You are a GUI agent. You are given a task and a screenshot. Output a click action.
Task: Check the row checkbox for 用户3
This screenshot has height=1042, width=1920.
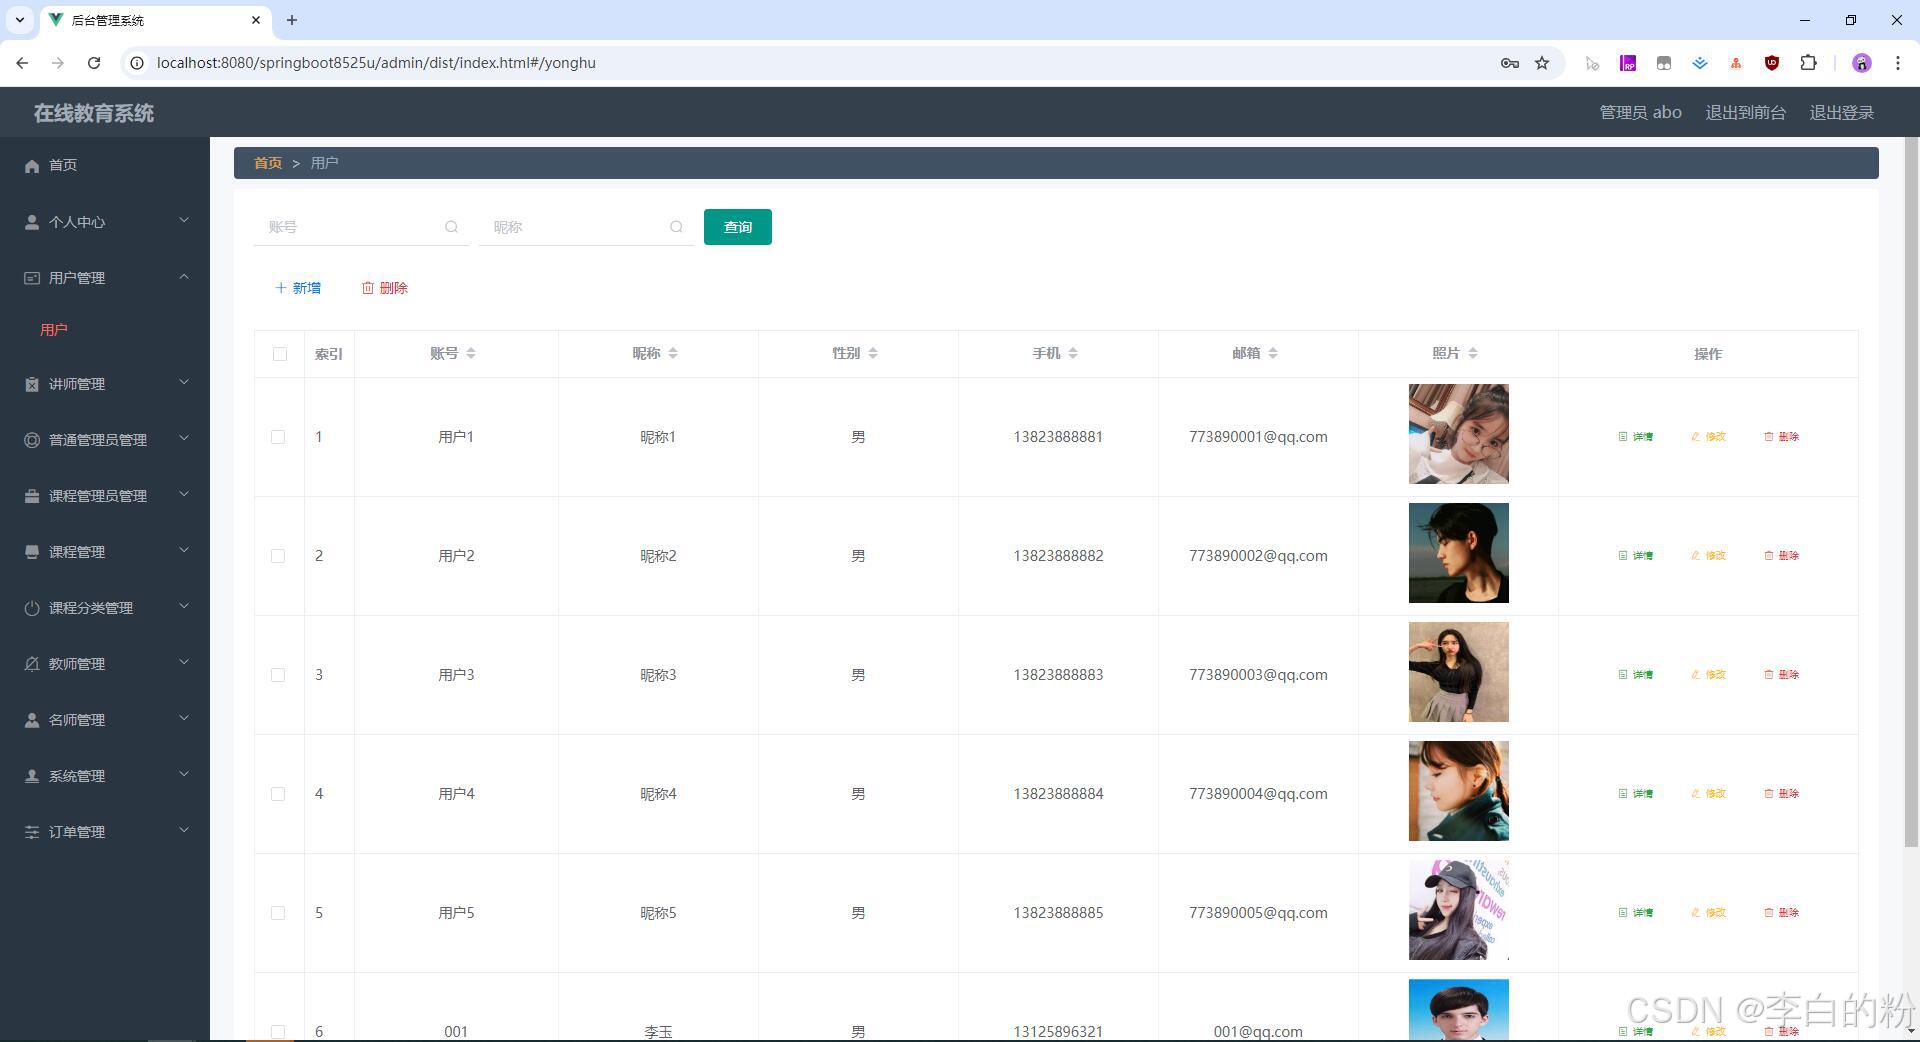pyautogui.click(x=278, y=675)
